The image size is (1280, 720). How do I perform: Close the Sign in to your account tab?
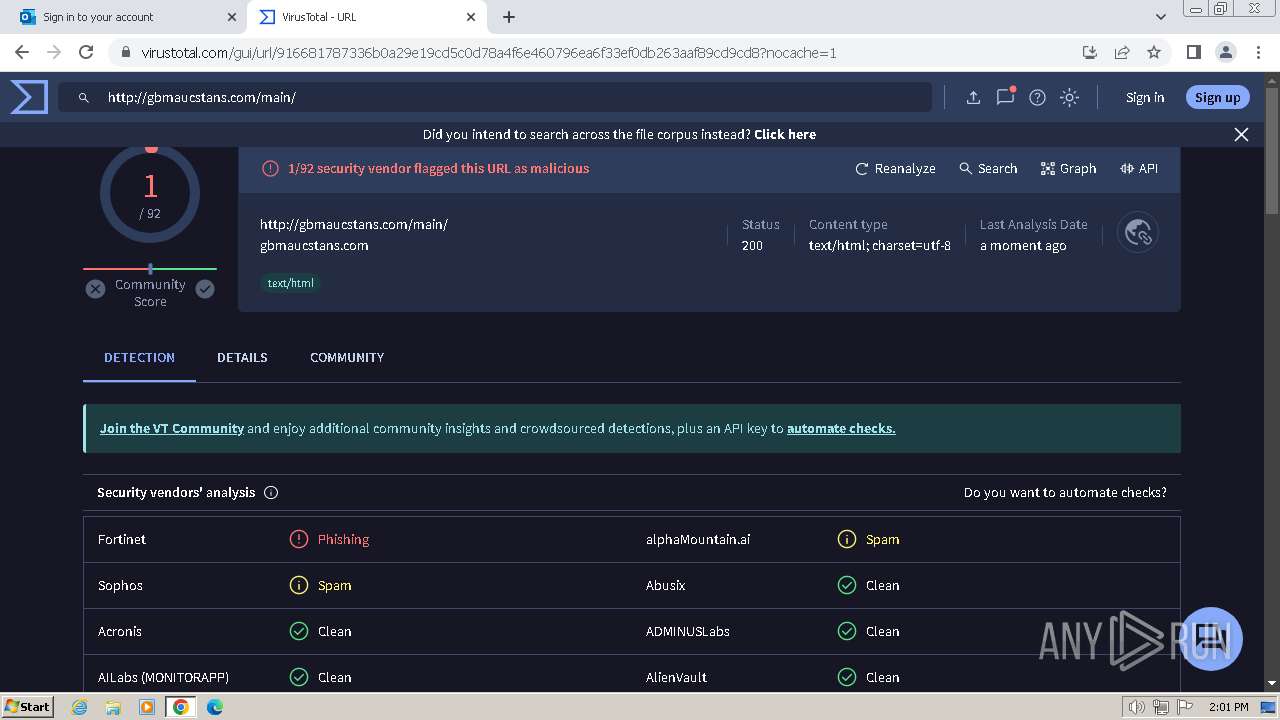[232, 17]
